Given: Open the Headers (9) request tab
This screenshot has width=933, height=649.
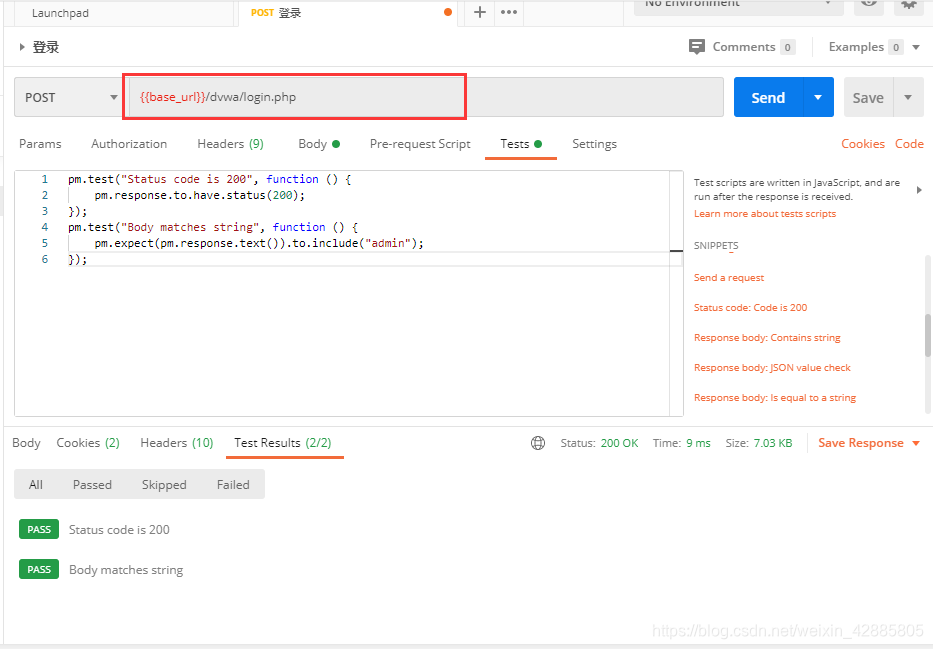Looking at the screenshot, I should tap(230, 144).
